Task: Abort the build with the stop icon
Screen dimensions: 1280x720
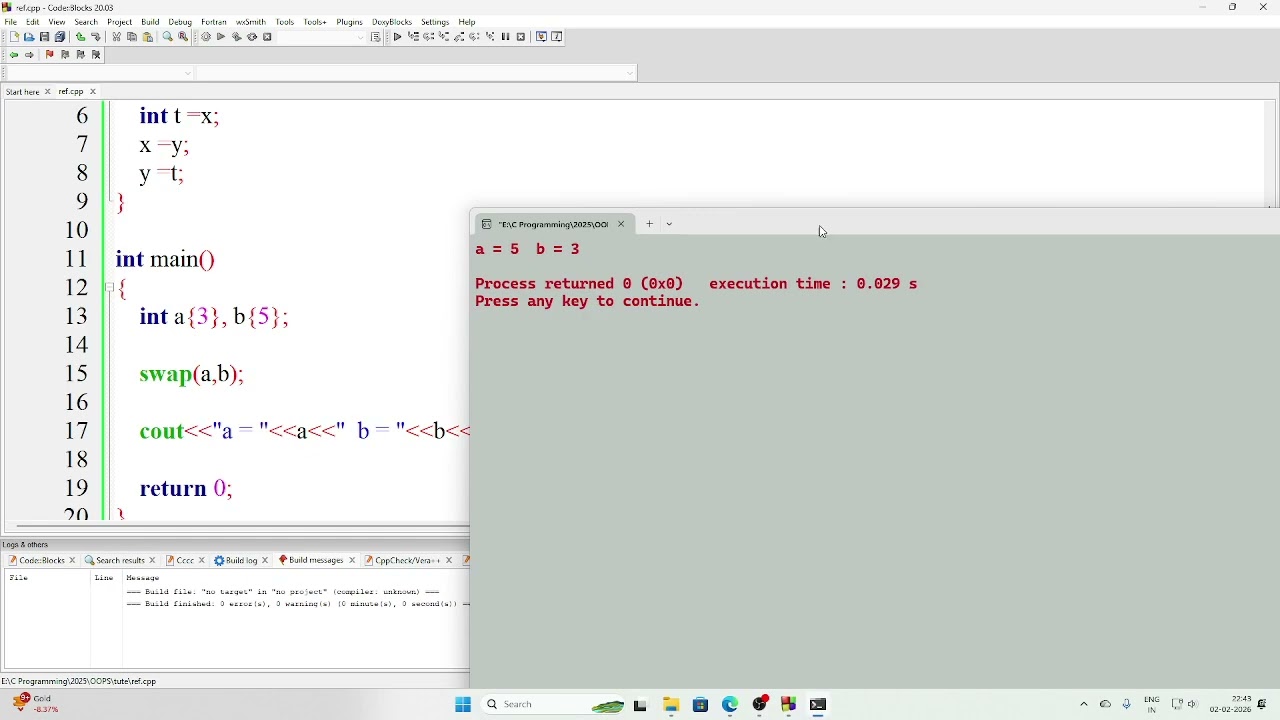Action: [x=268, y=37]
